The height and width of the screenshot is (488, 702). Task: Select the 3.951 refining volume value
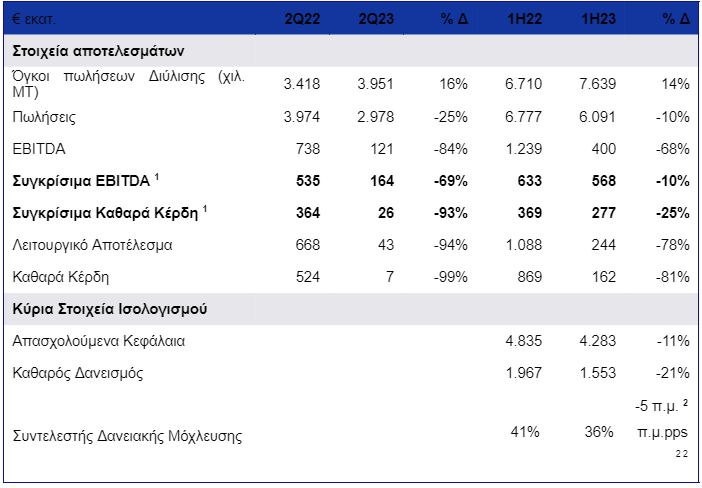(376, 85)
